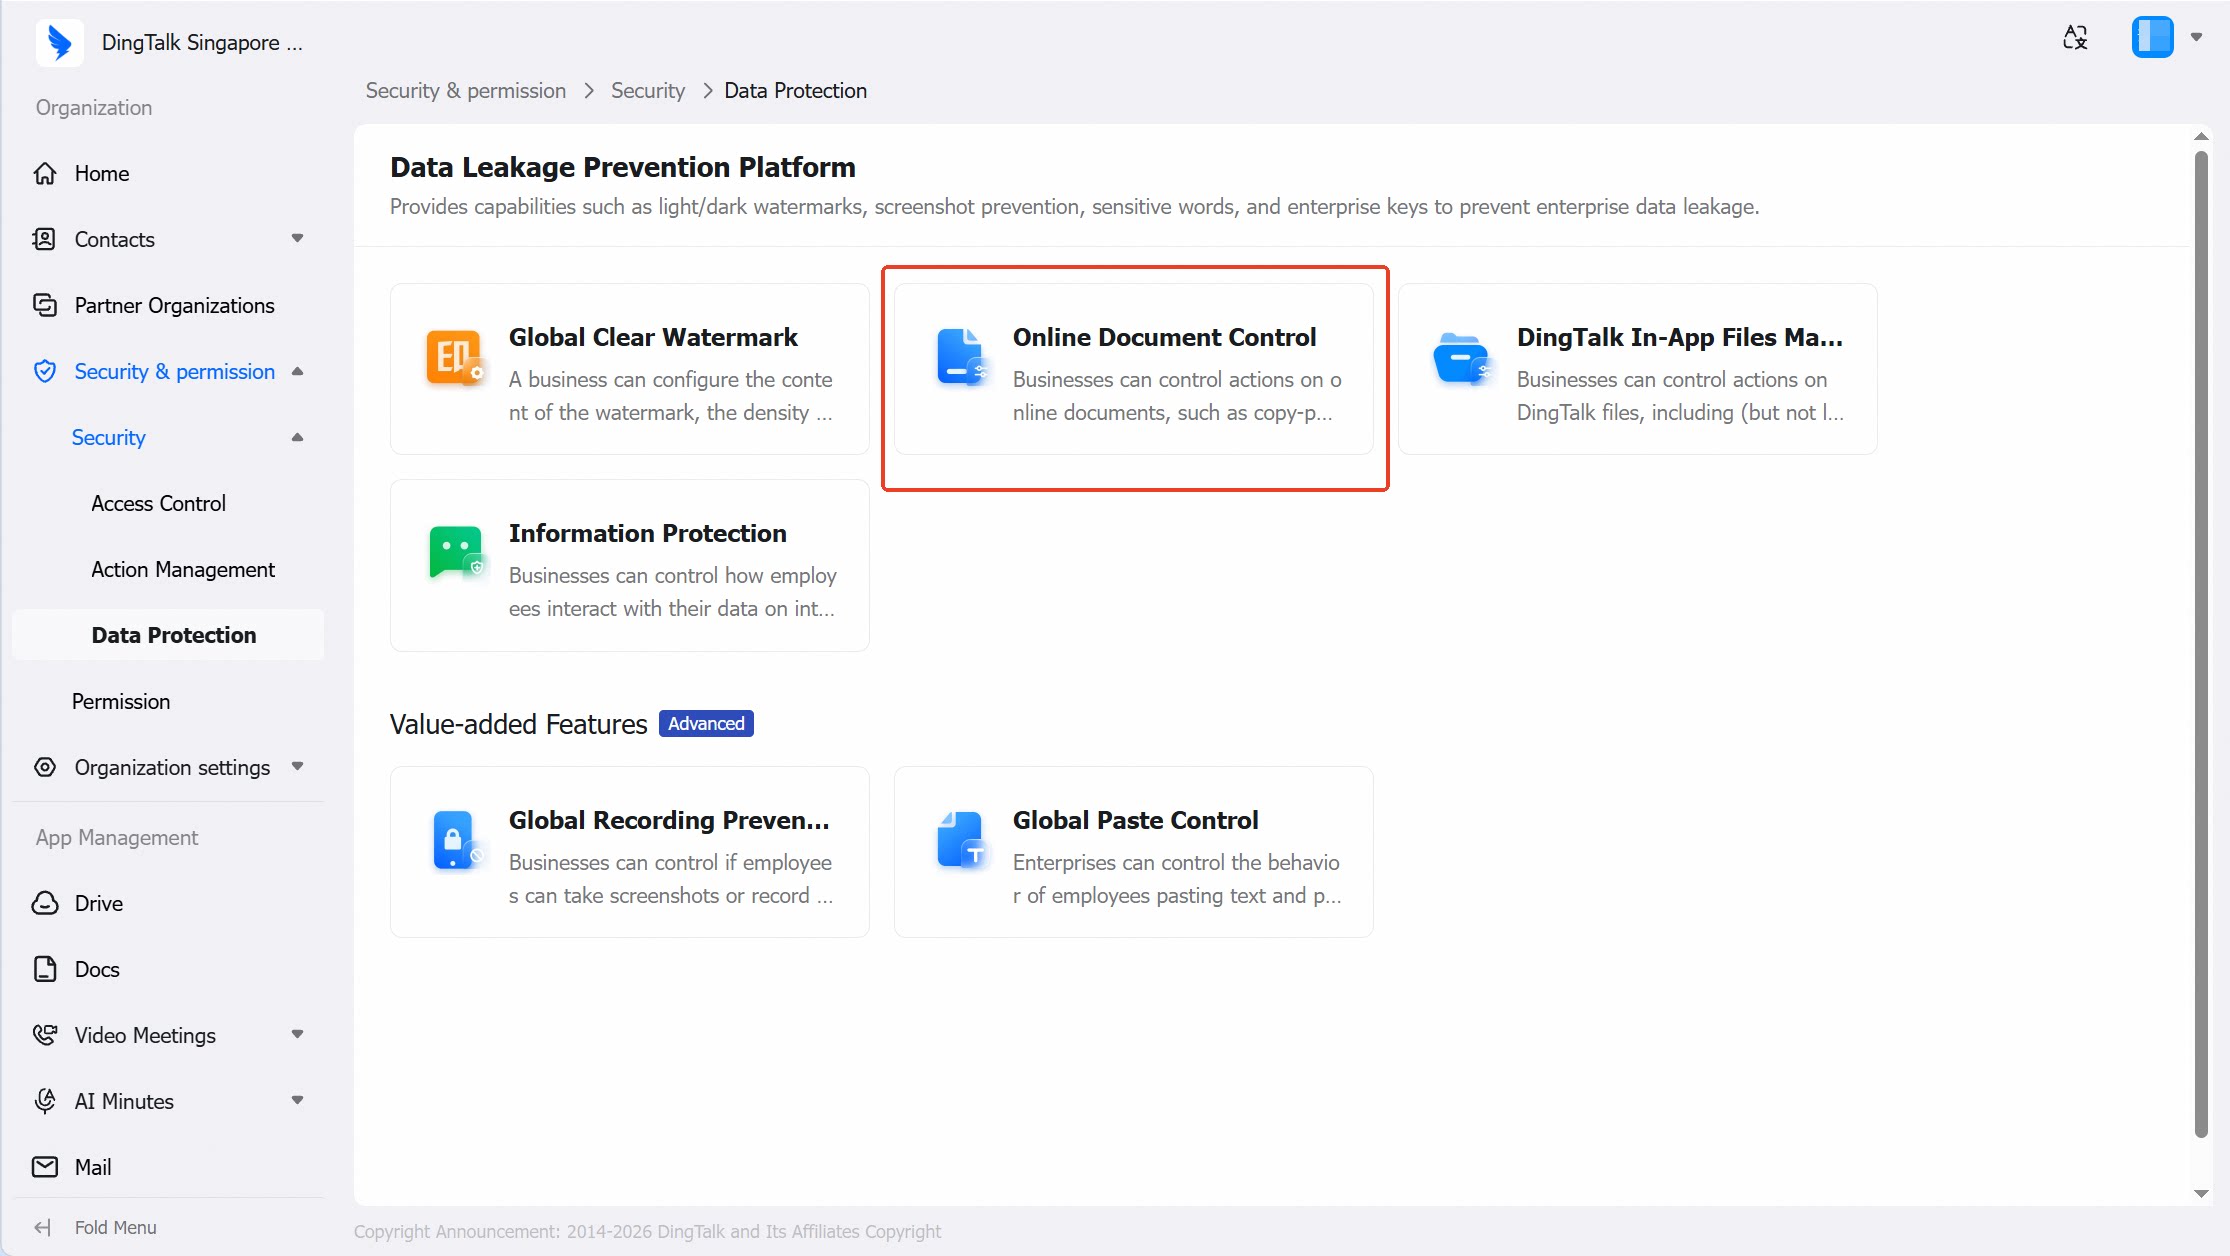This screenshot has width=2230, height=1256.
Task: Expand the AI Minutes arrow
Action: [297, 1100]
